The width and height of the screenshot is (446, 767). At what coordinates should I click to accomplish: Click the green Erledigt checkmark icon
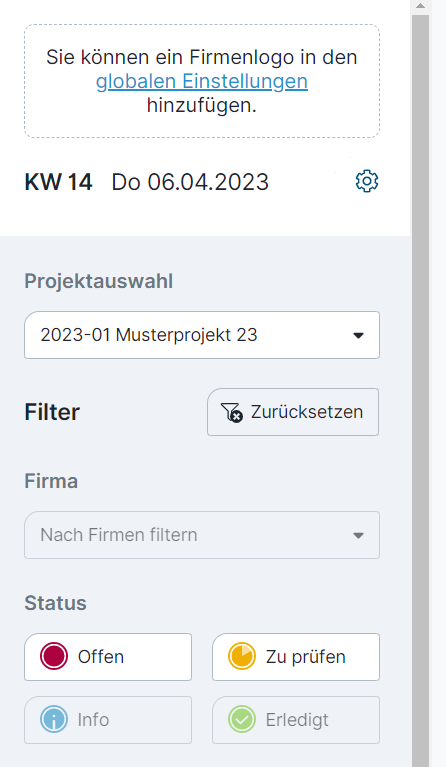[242, 720]
